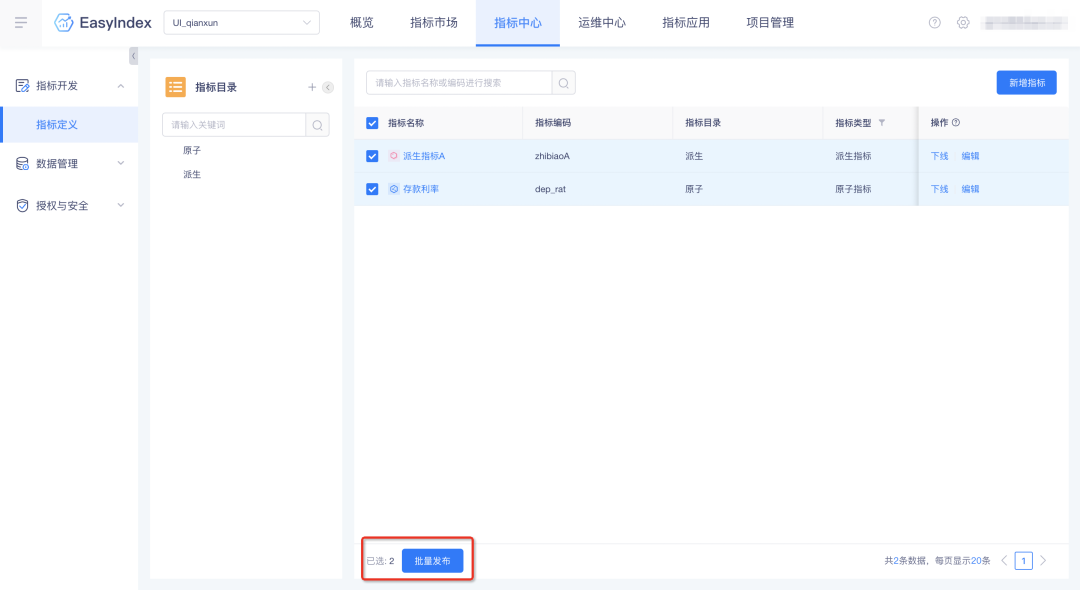
Task: Click the dep_rat code cell
Action: click(550, 189)
